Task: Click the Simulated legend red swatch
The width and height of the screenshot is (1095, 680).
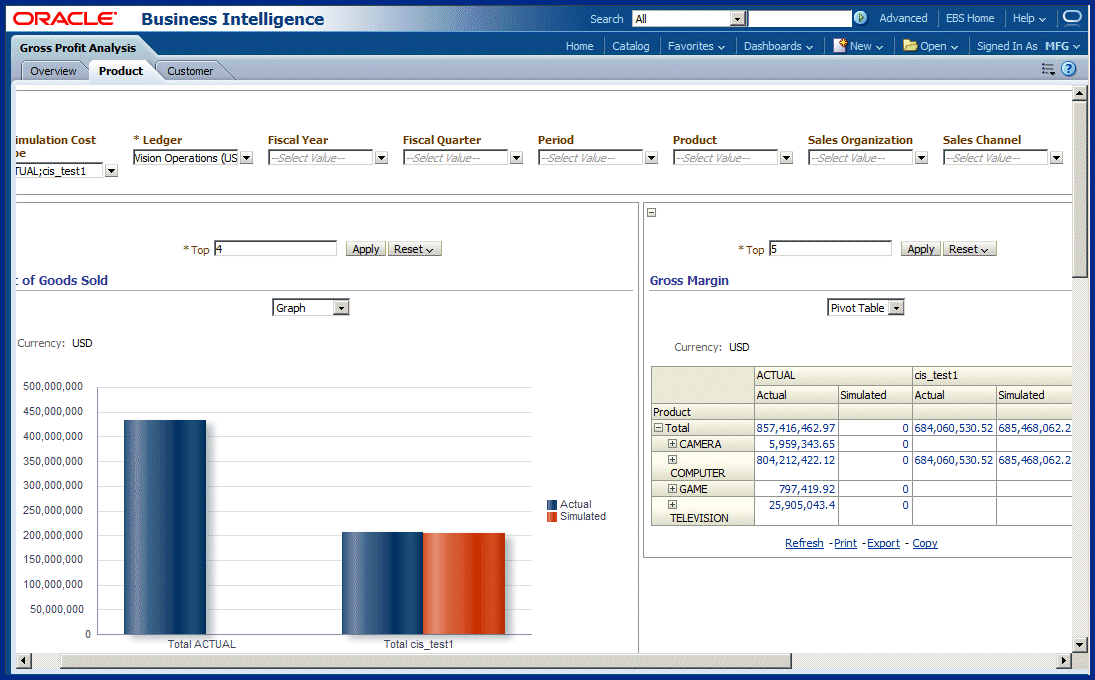Action: pos(552,517)
